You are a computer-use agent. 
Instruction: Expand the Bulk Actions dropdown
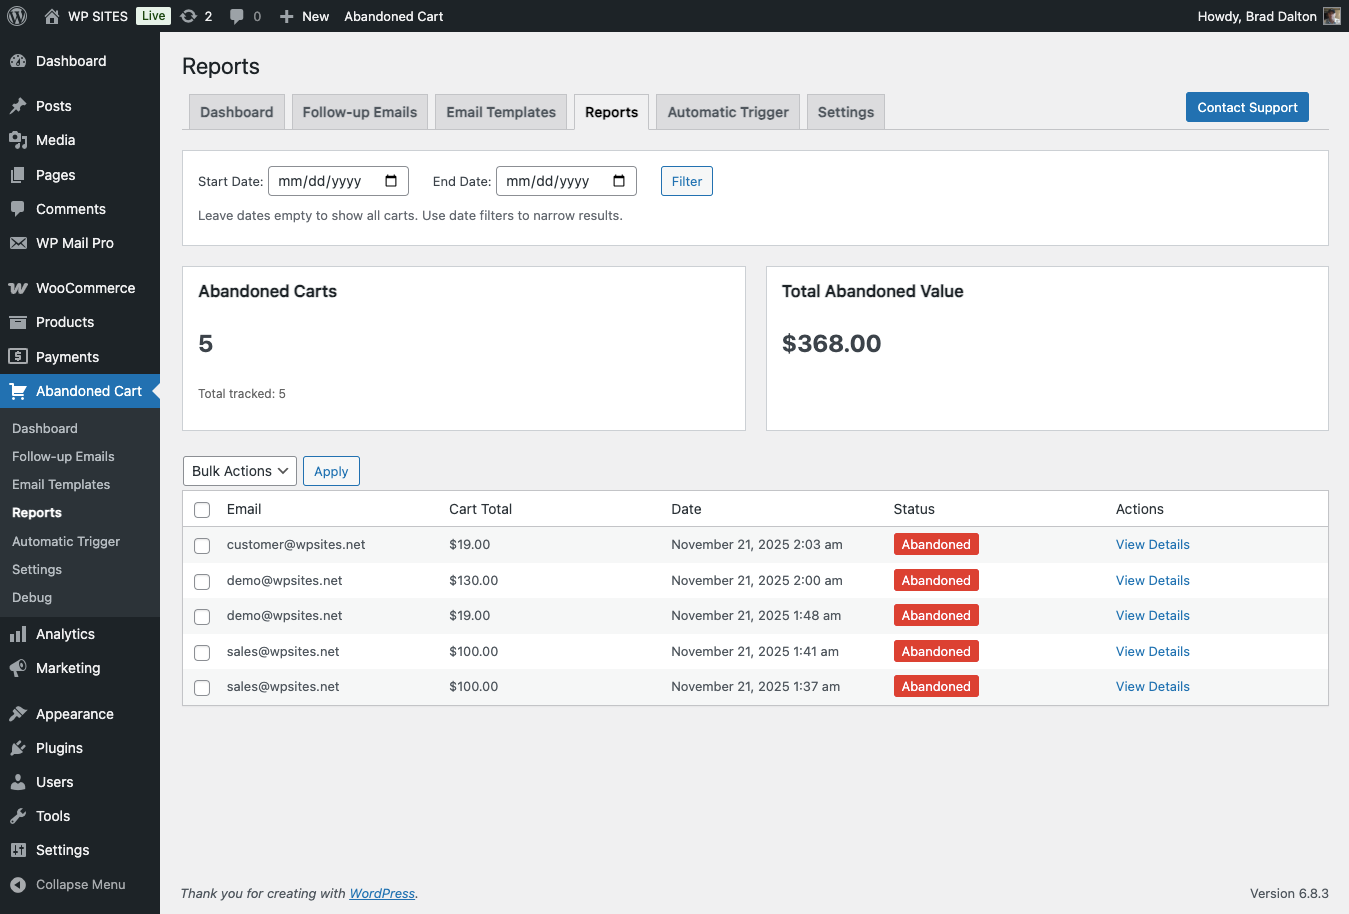(240, 471)
